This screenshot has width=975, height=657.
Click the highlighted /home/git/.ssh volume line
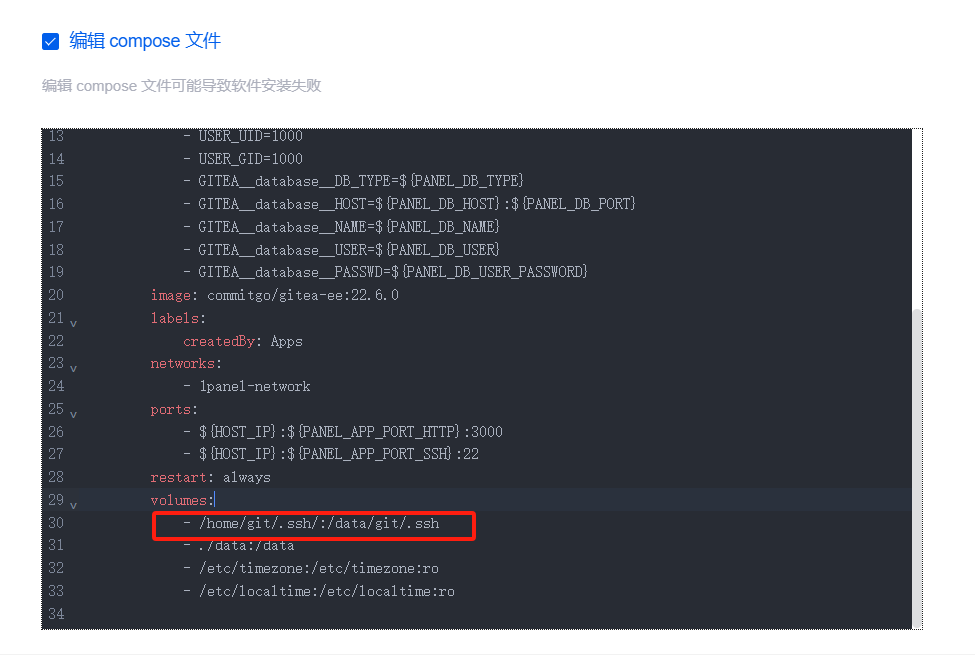click(310, 522)
